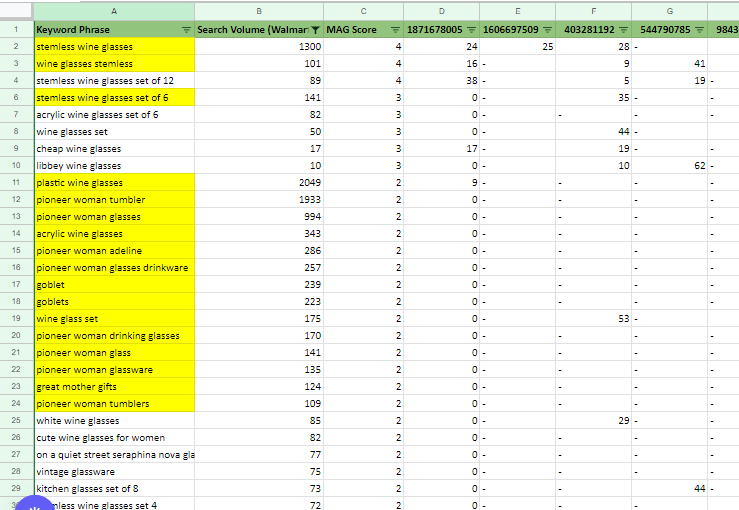Viewport: 739px width, 510px height.
Task: Click value 29 in white wine glasses row
Action: 593,420
